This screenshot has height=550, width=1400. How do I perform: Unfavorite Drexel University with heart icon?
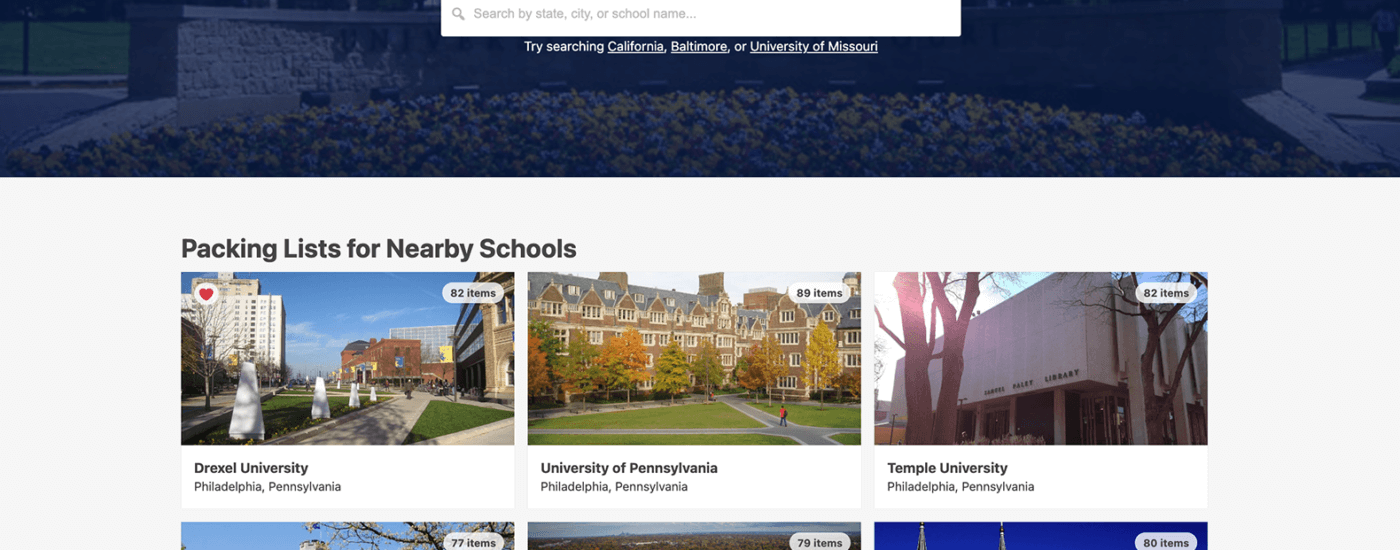(x=206, y=294)
